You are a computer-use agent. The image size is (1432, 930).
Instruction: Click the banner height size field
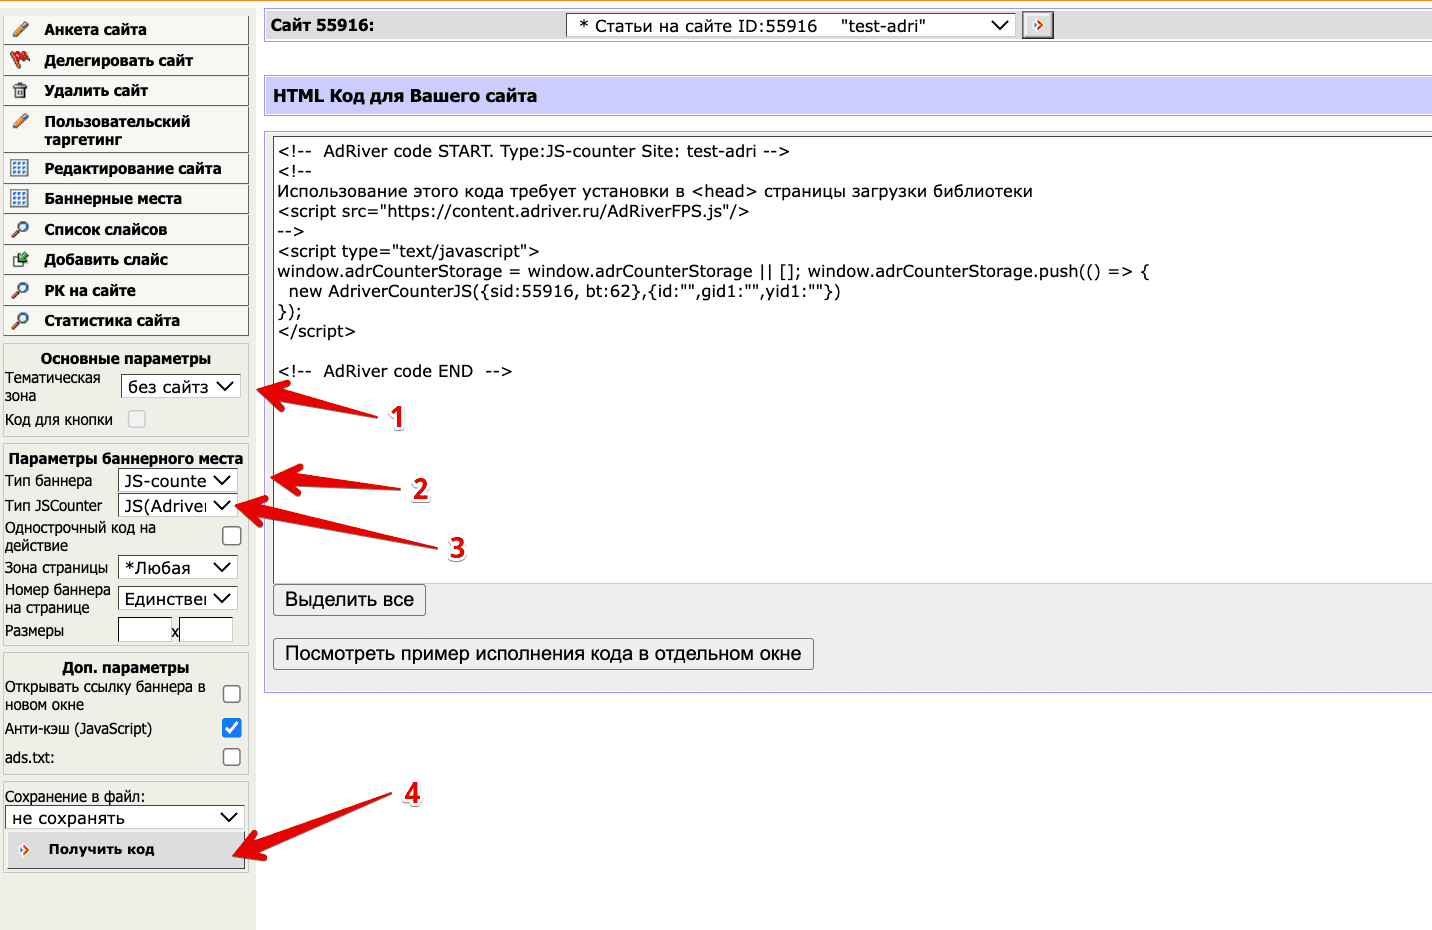pyautogui.click(x=206, y=630)
